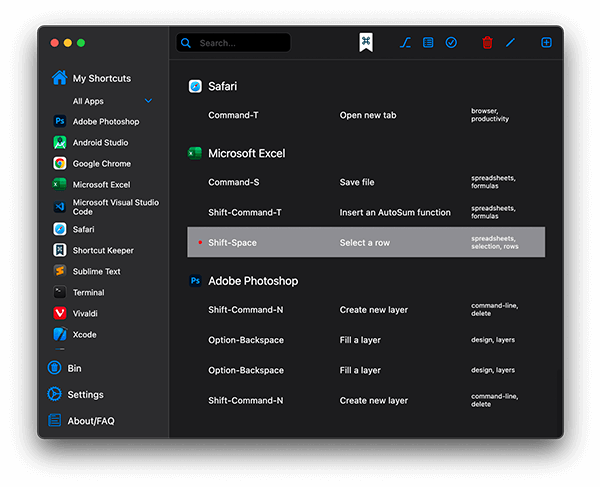600x487 pixels.
Task: Select the Insert an AutoSum function row
Action: click(366, 212)
